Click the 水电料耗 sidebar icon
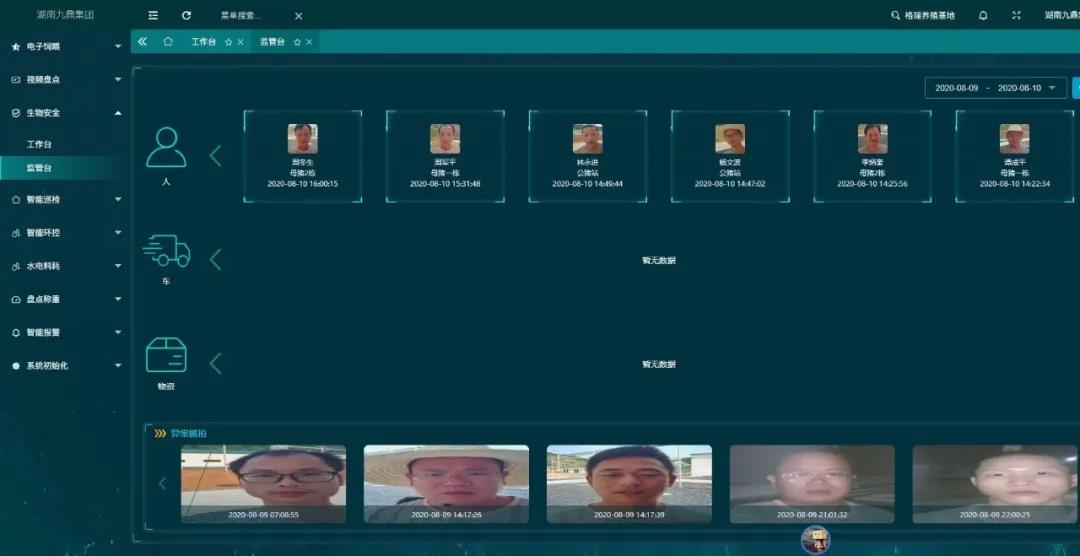 (16, 266)
